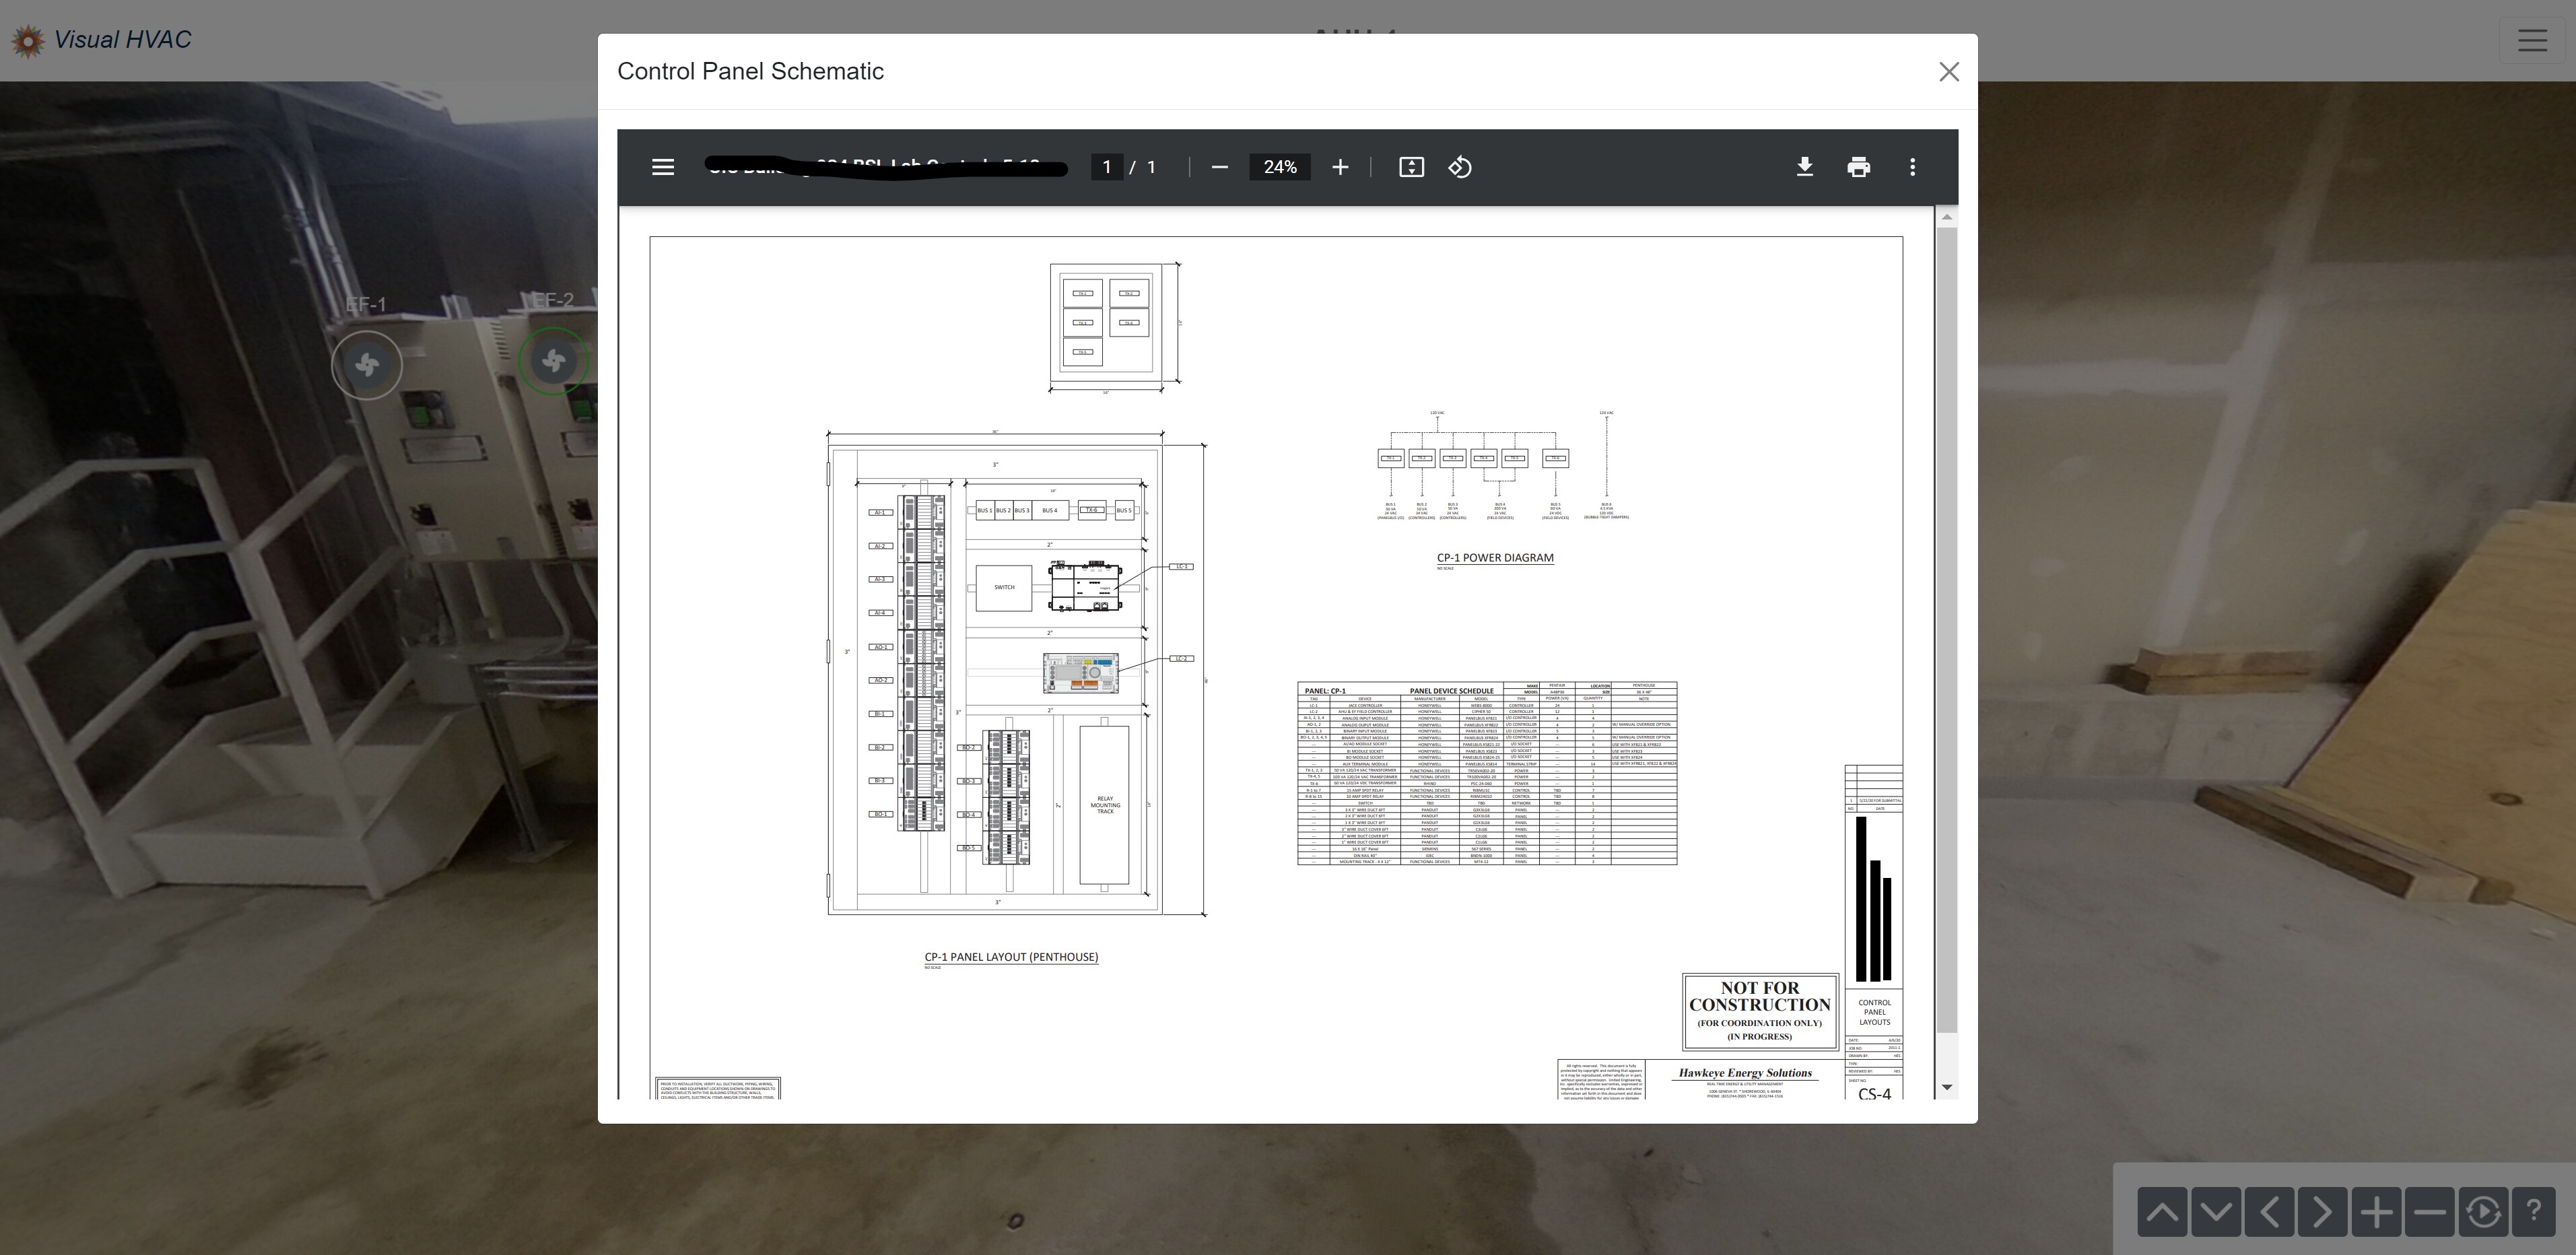Pan the panorama view left
The height and width of the screenshot is (1255, 2576).
click(x=2269, y=1212)
